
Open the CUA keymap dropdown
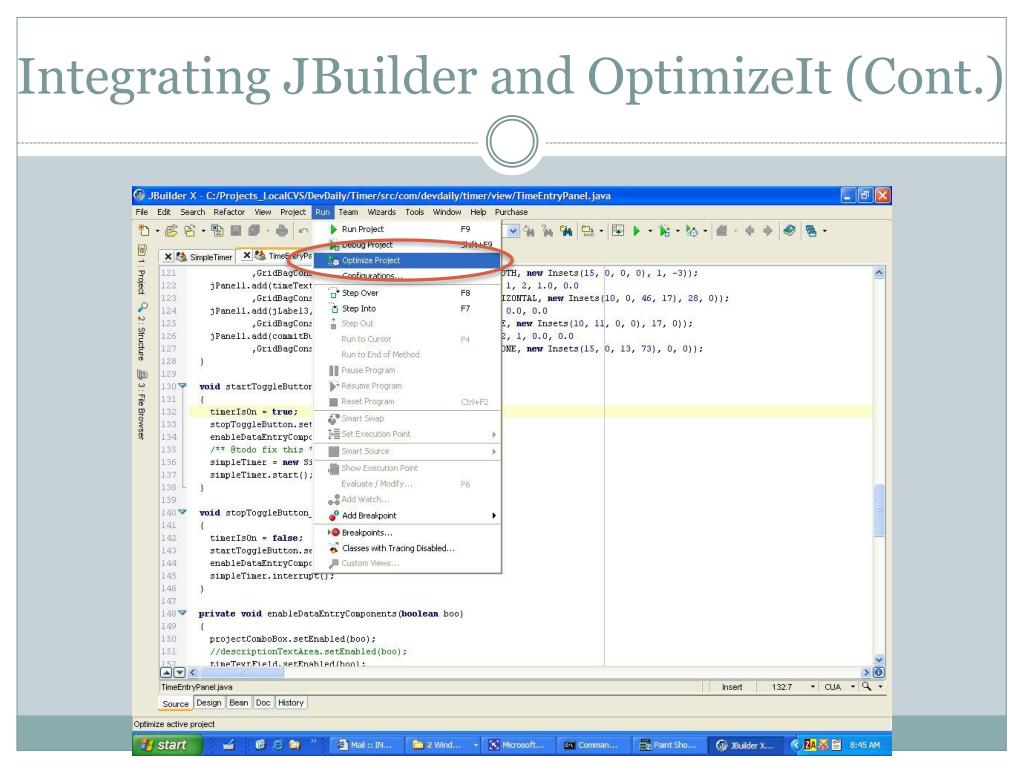(853, 686)
